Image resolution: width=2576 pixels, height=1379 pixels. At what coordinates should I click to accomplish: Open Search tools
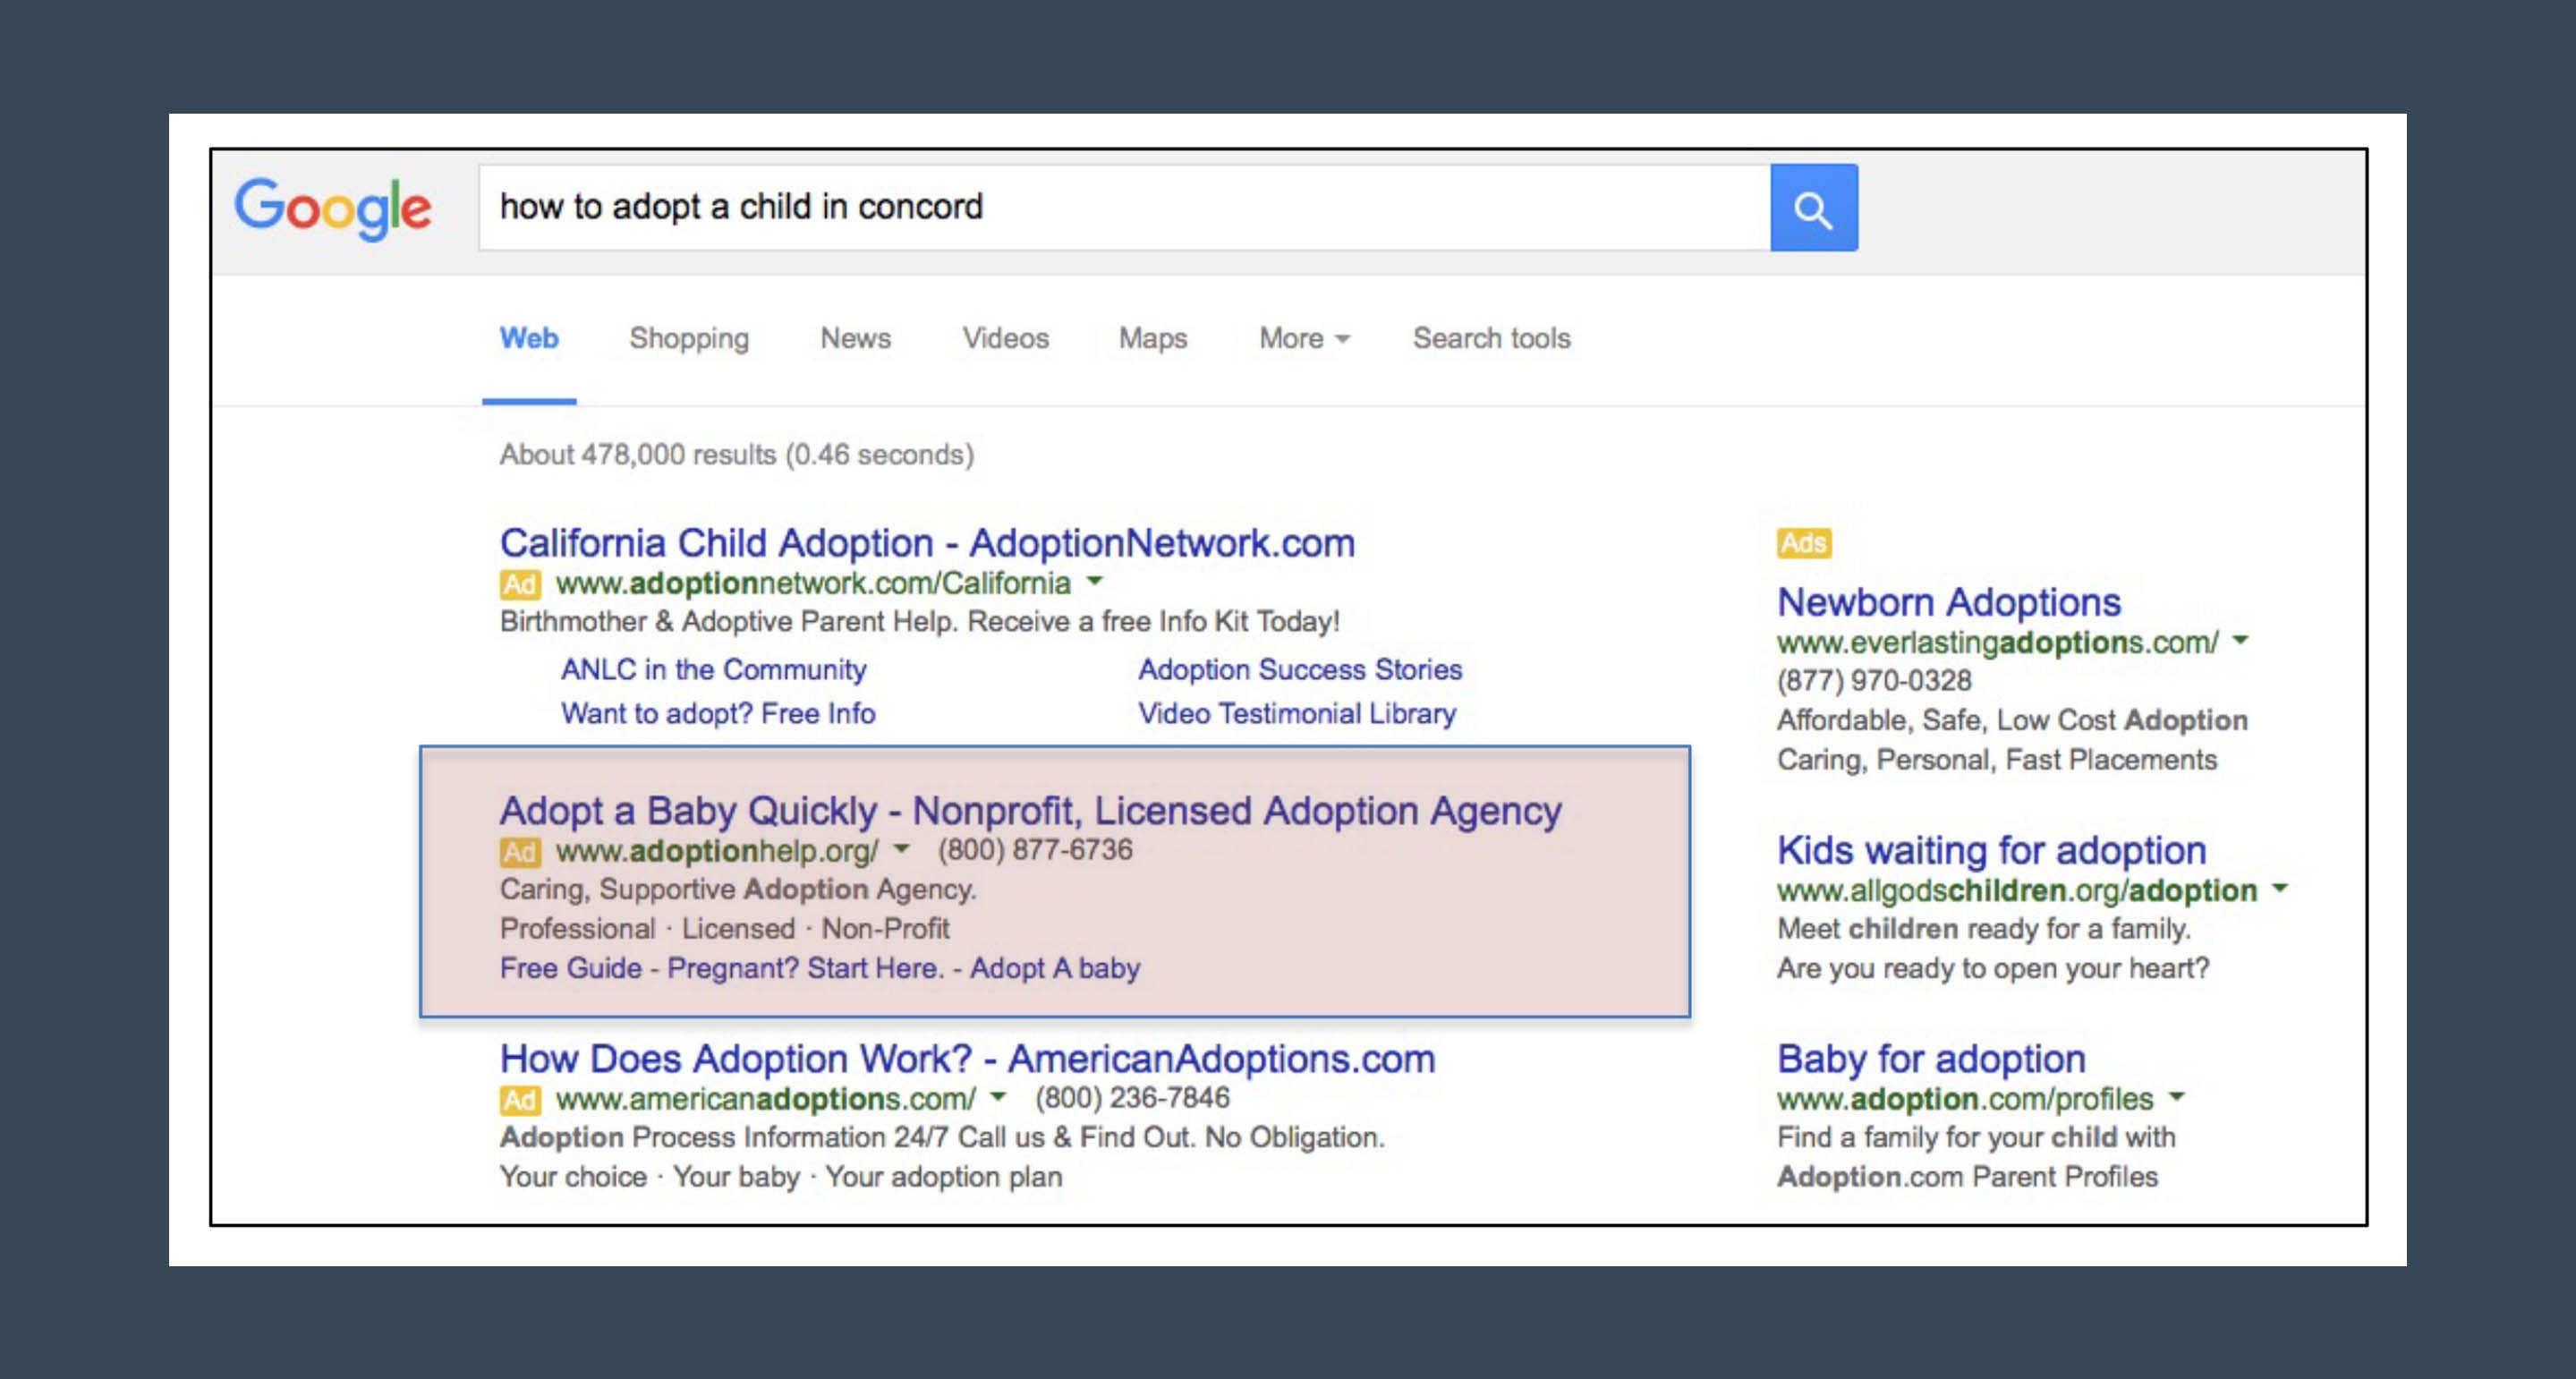tap(1491, 338)
